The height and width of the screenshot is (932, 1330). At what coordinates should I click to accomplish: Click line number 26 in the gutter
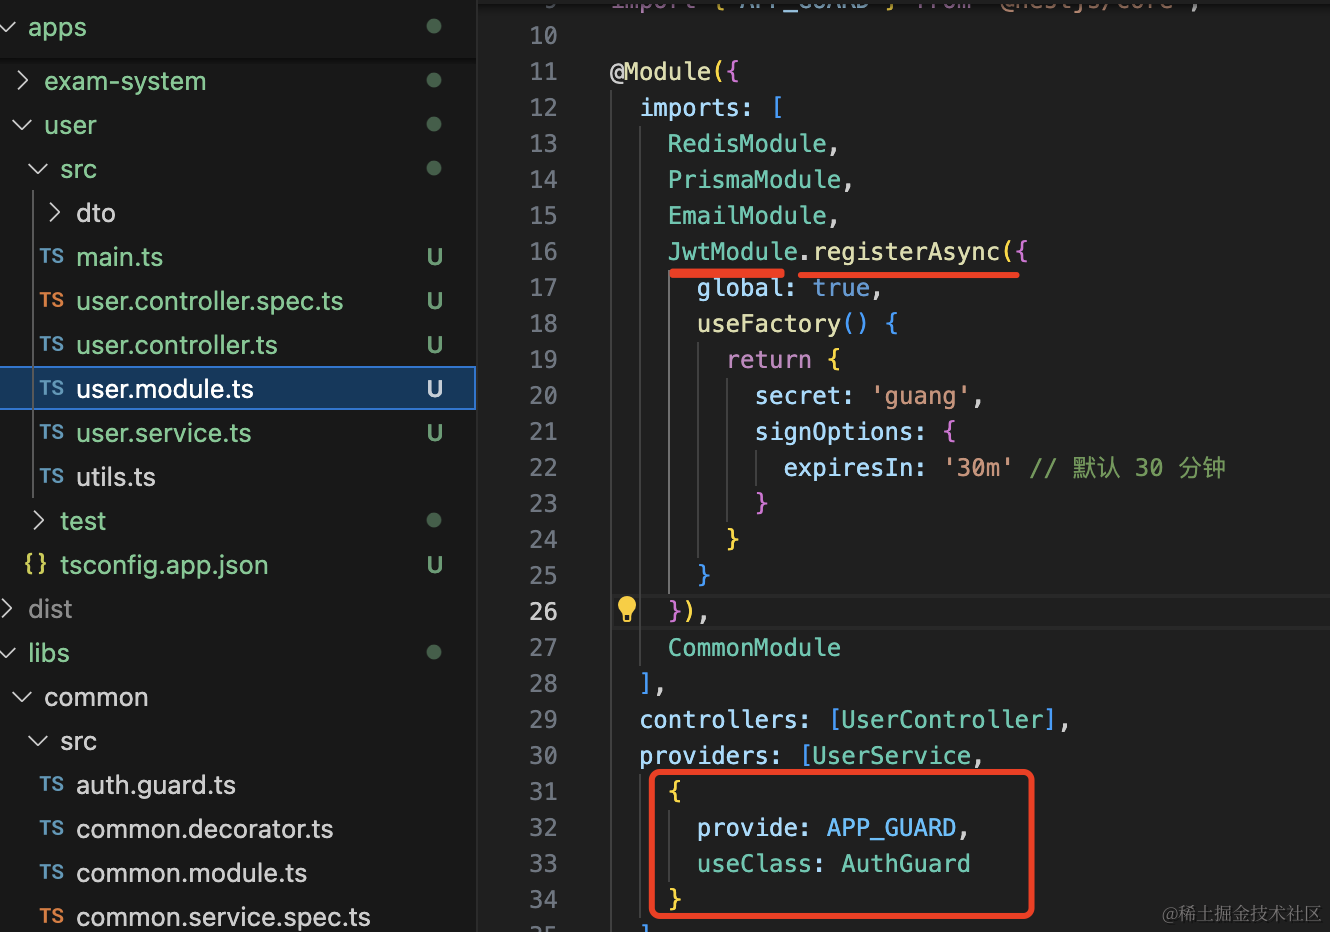click(x=543, y=612)
